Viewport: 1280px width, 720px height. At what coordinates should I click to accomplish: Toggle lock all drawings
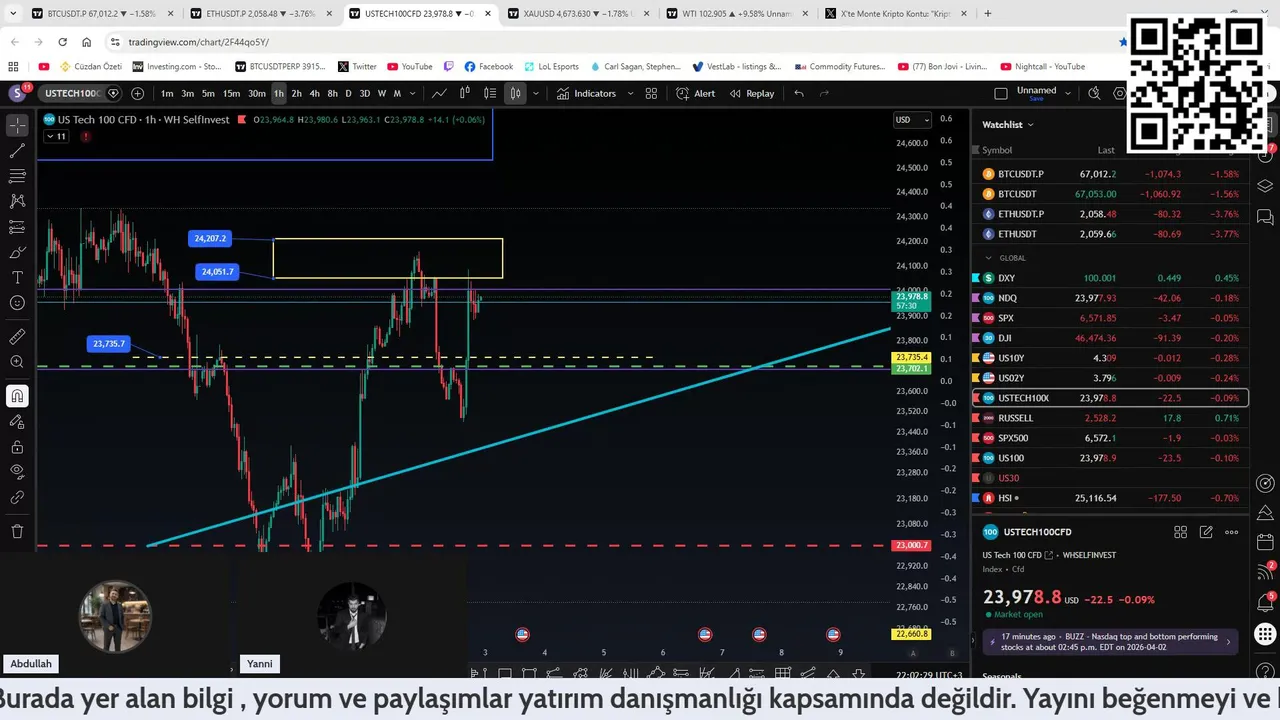pyautogui.click(x=17, y=447)
